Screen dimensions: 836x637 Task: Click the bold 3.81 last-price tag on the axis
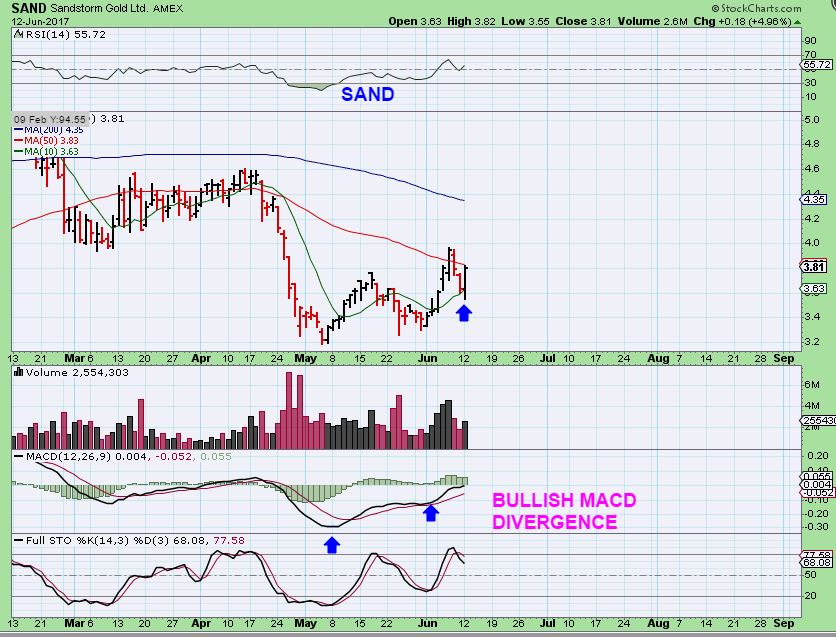pyautogui.click(x=814, y=266)
